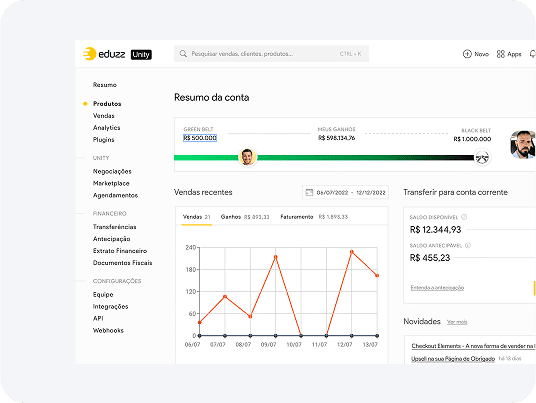Open Antecipação in the sidebar
The image size is (536, 403).
pyautogui.click(x=111, y=239)
